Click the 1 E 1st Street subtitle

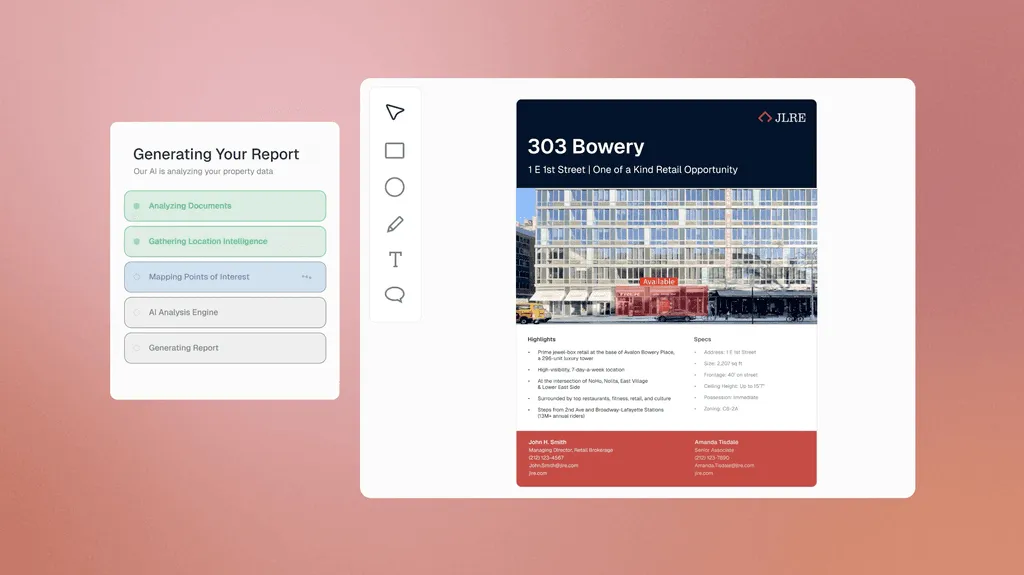[632, 169]
